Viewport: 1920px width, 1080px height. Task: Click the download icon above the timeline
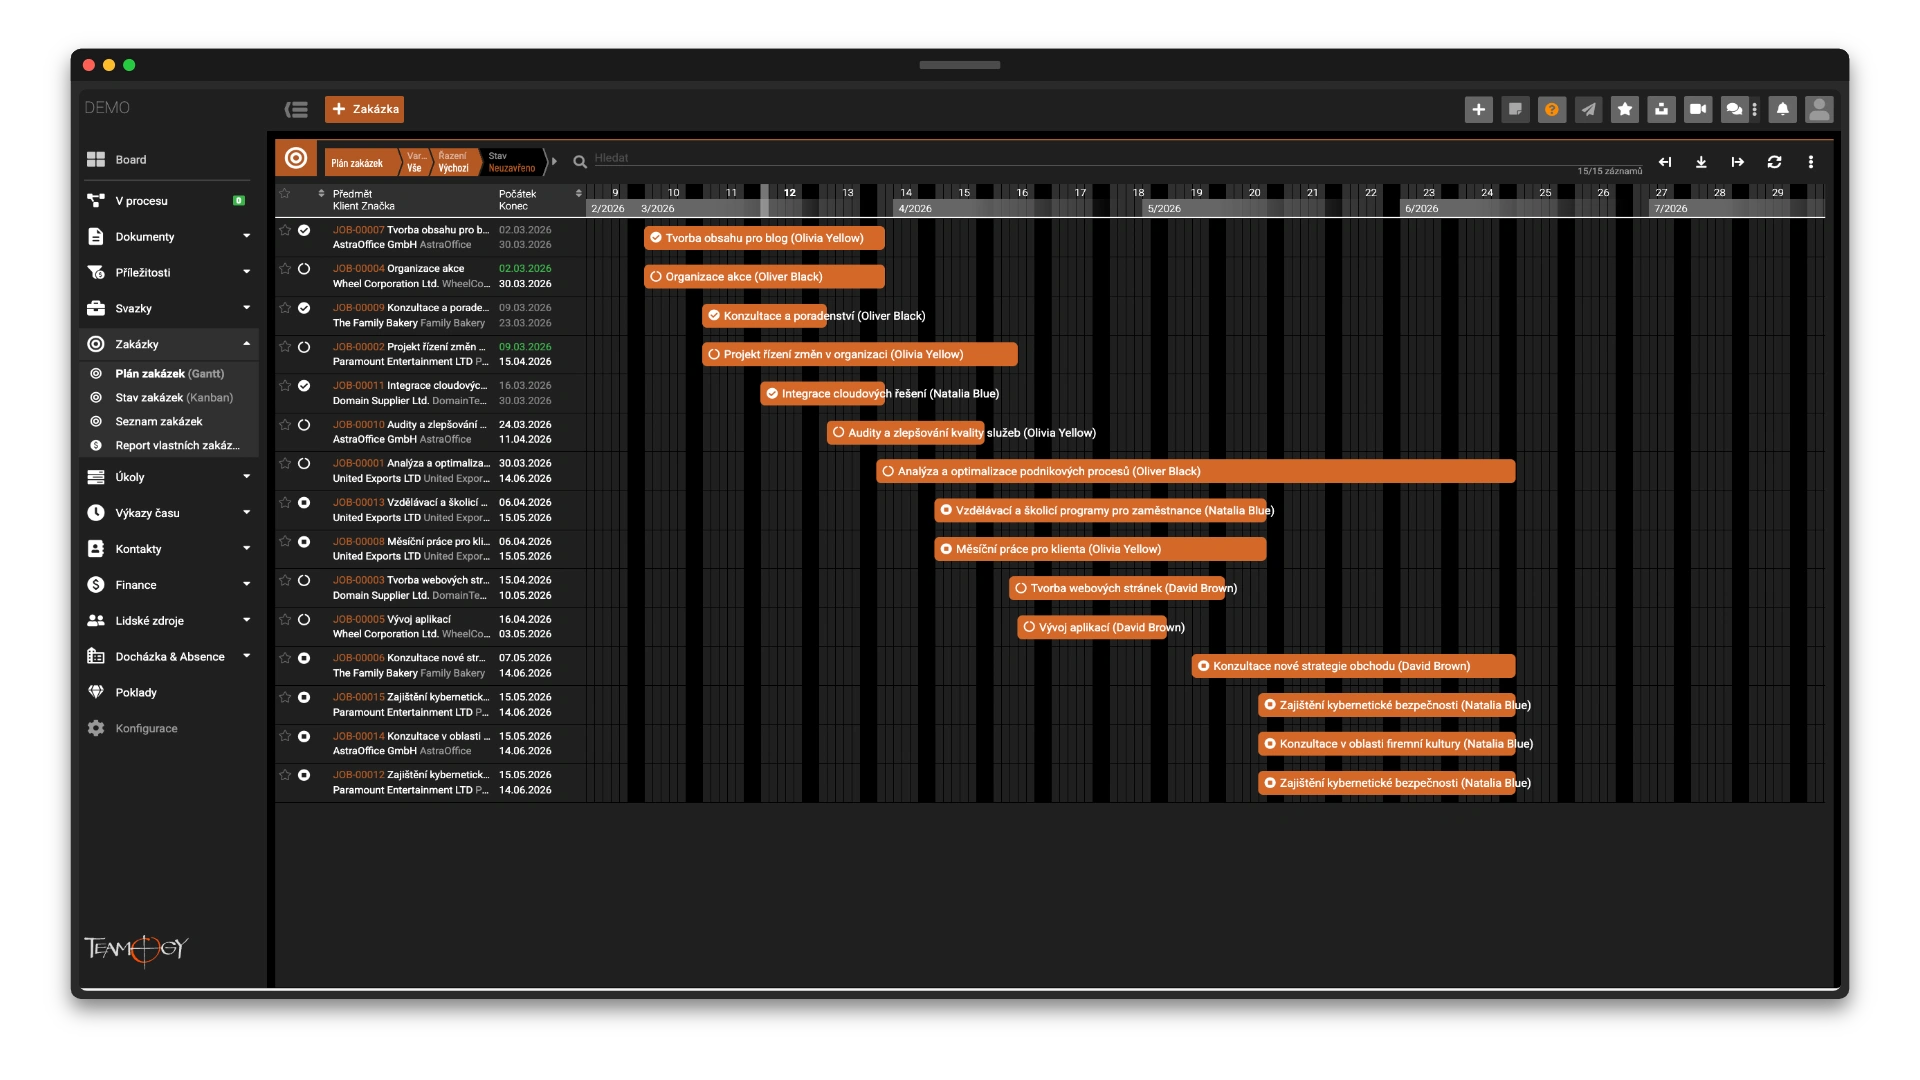click(x=1701, y=161)
